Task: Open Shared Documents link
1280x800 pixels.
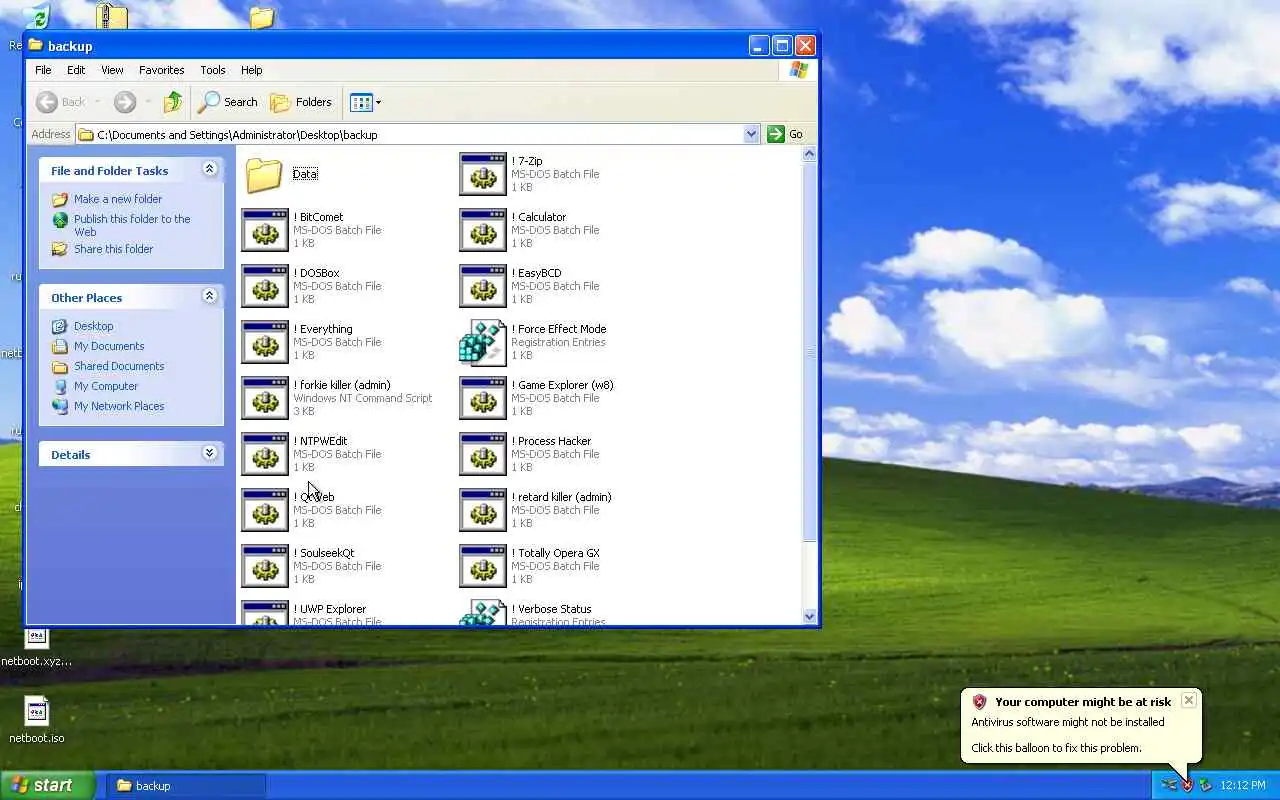Action: [119, 366]
